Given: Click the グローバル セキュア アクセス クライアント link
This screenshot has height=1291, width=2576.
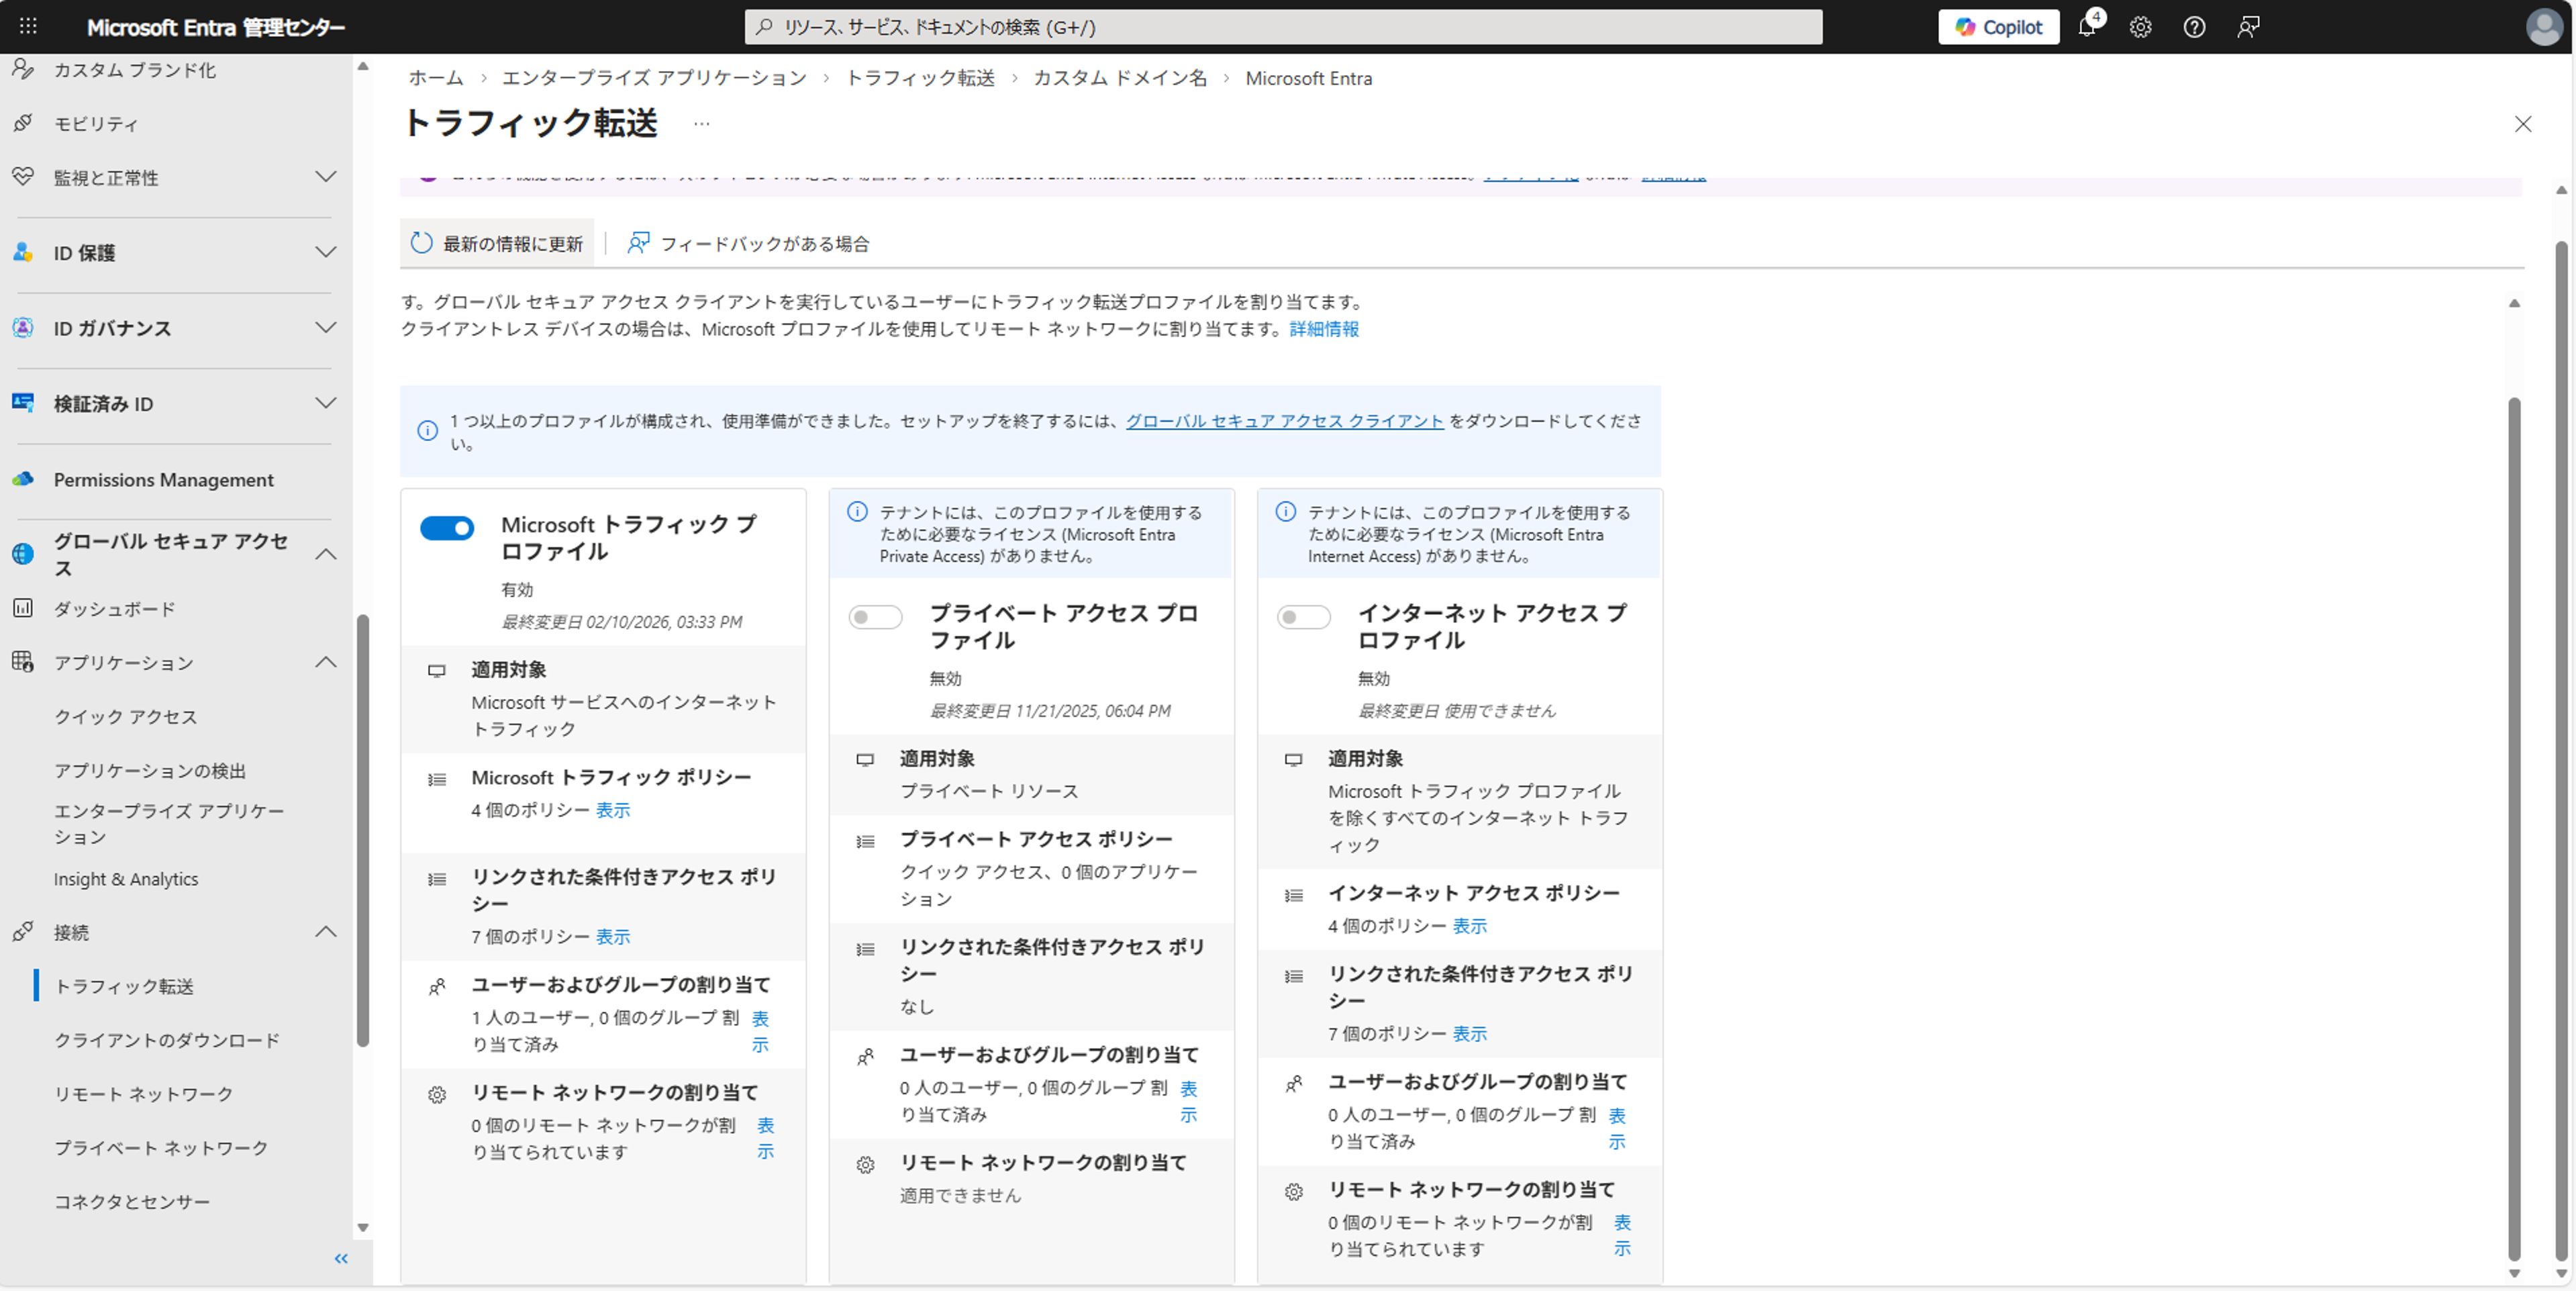Looking at the screenshot, I should (1284, 421).
